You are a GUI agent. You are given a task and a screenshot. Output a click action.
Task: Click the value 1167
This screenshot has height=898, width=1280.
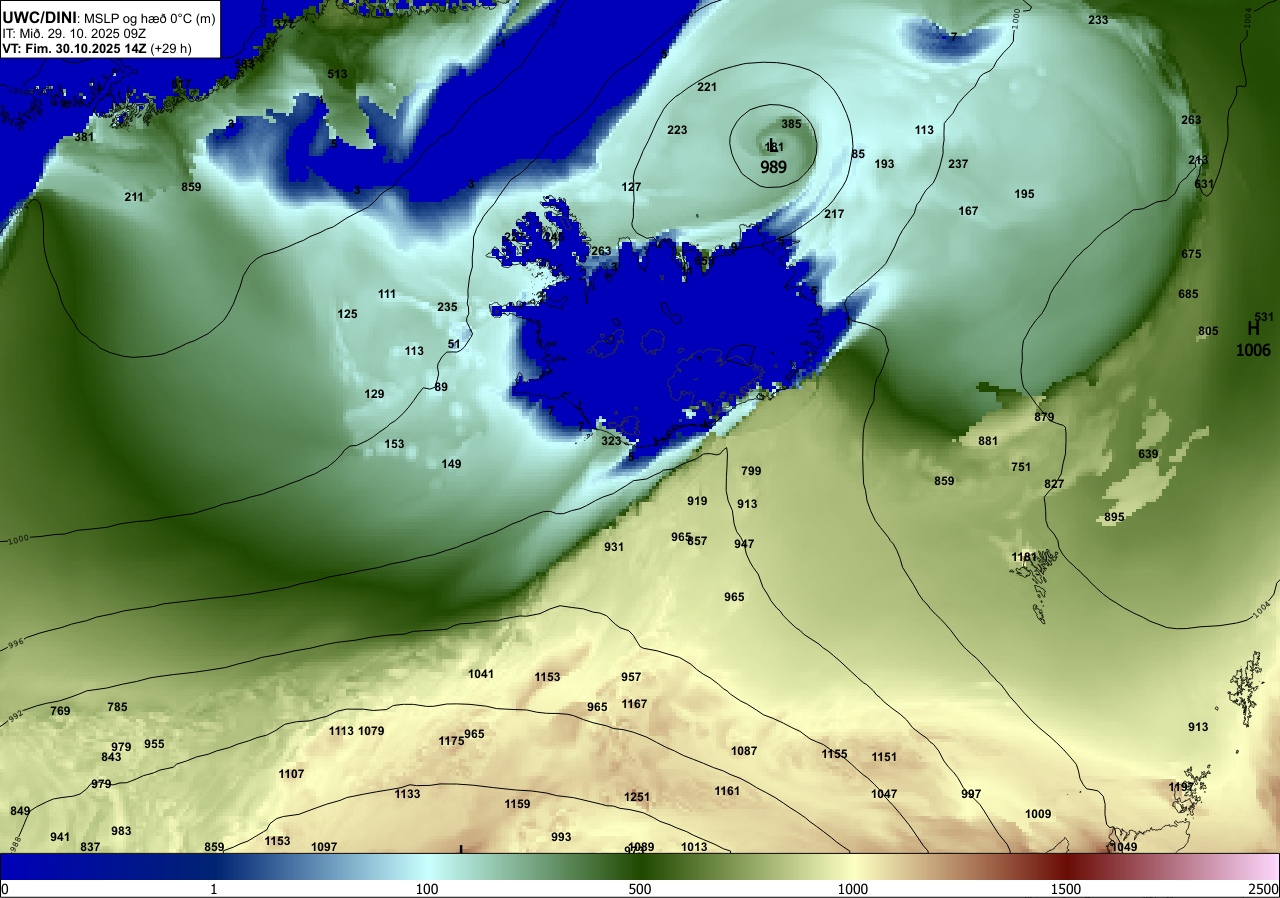634,704
